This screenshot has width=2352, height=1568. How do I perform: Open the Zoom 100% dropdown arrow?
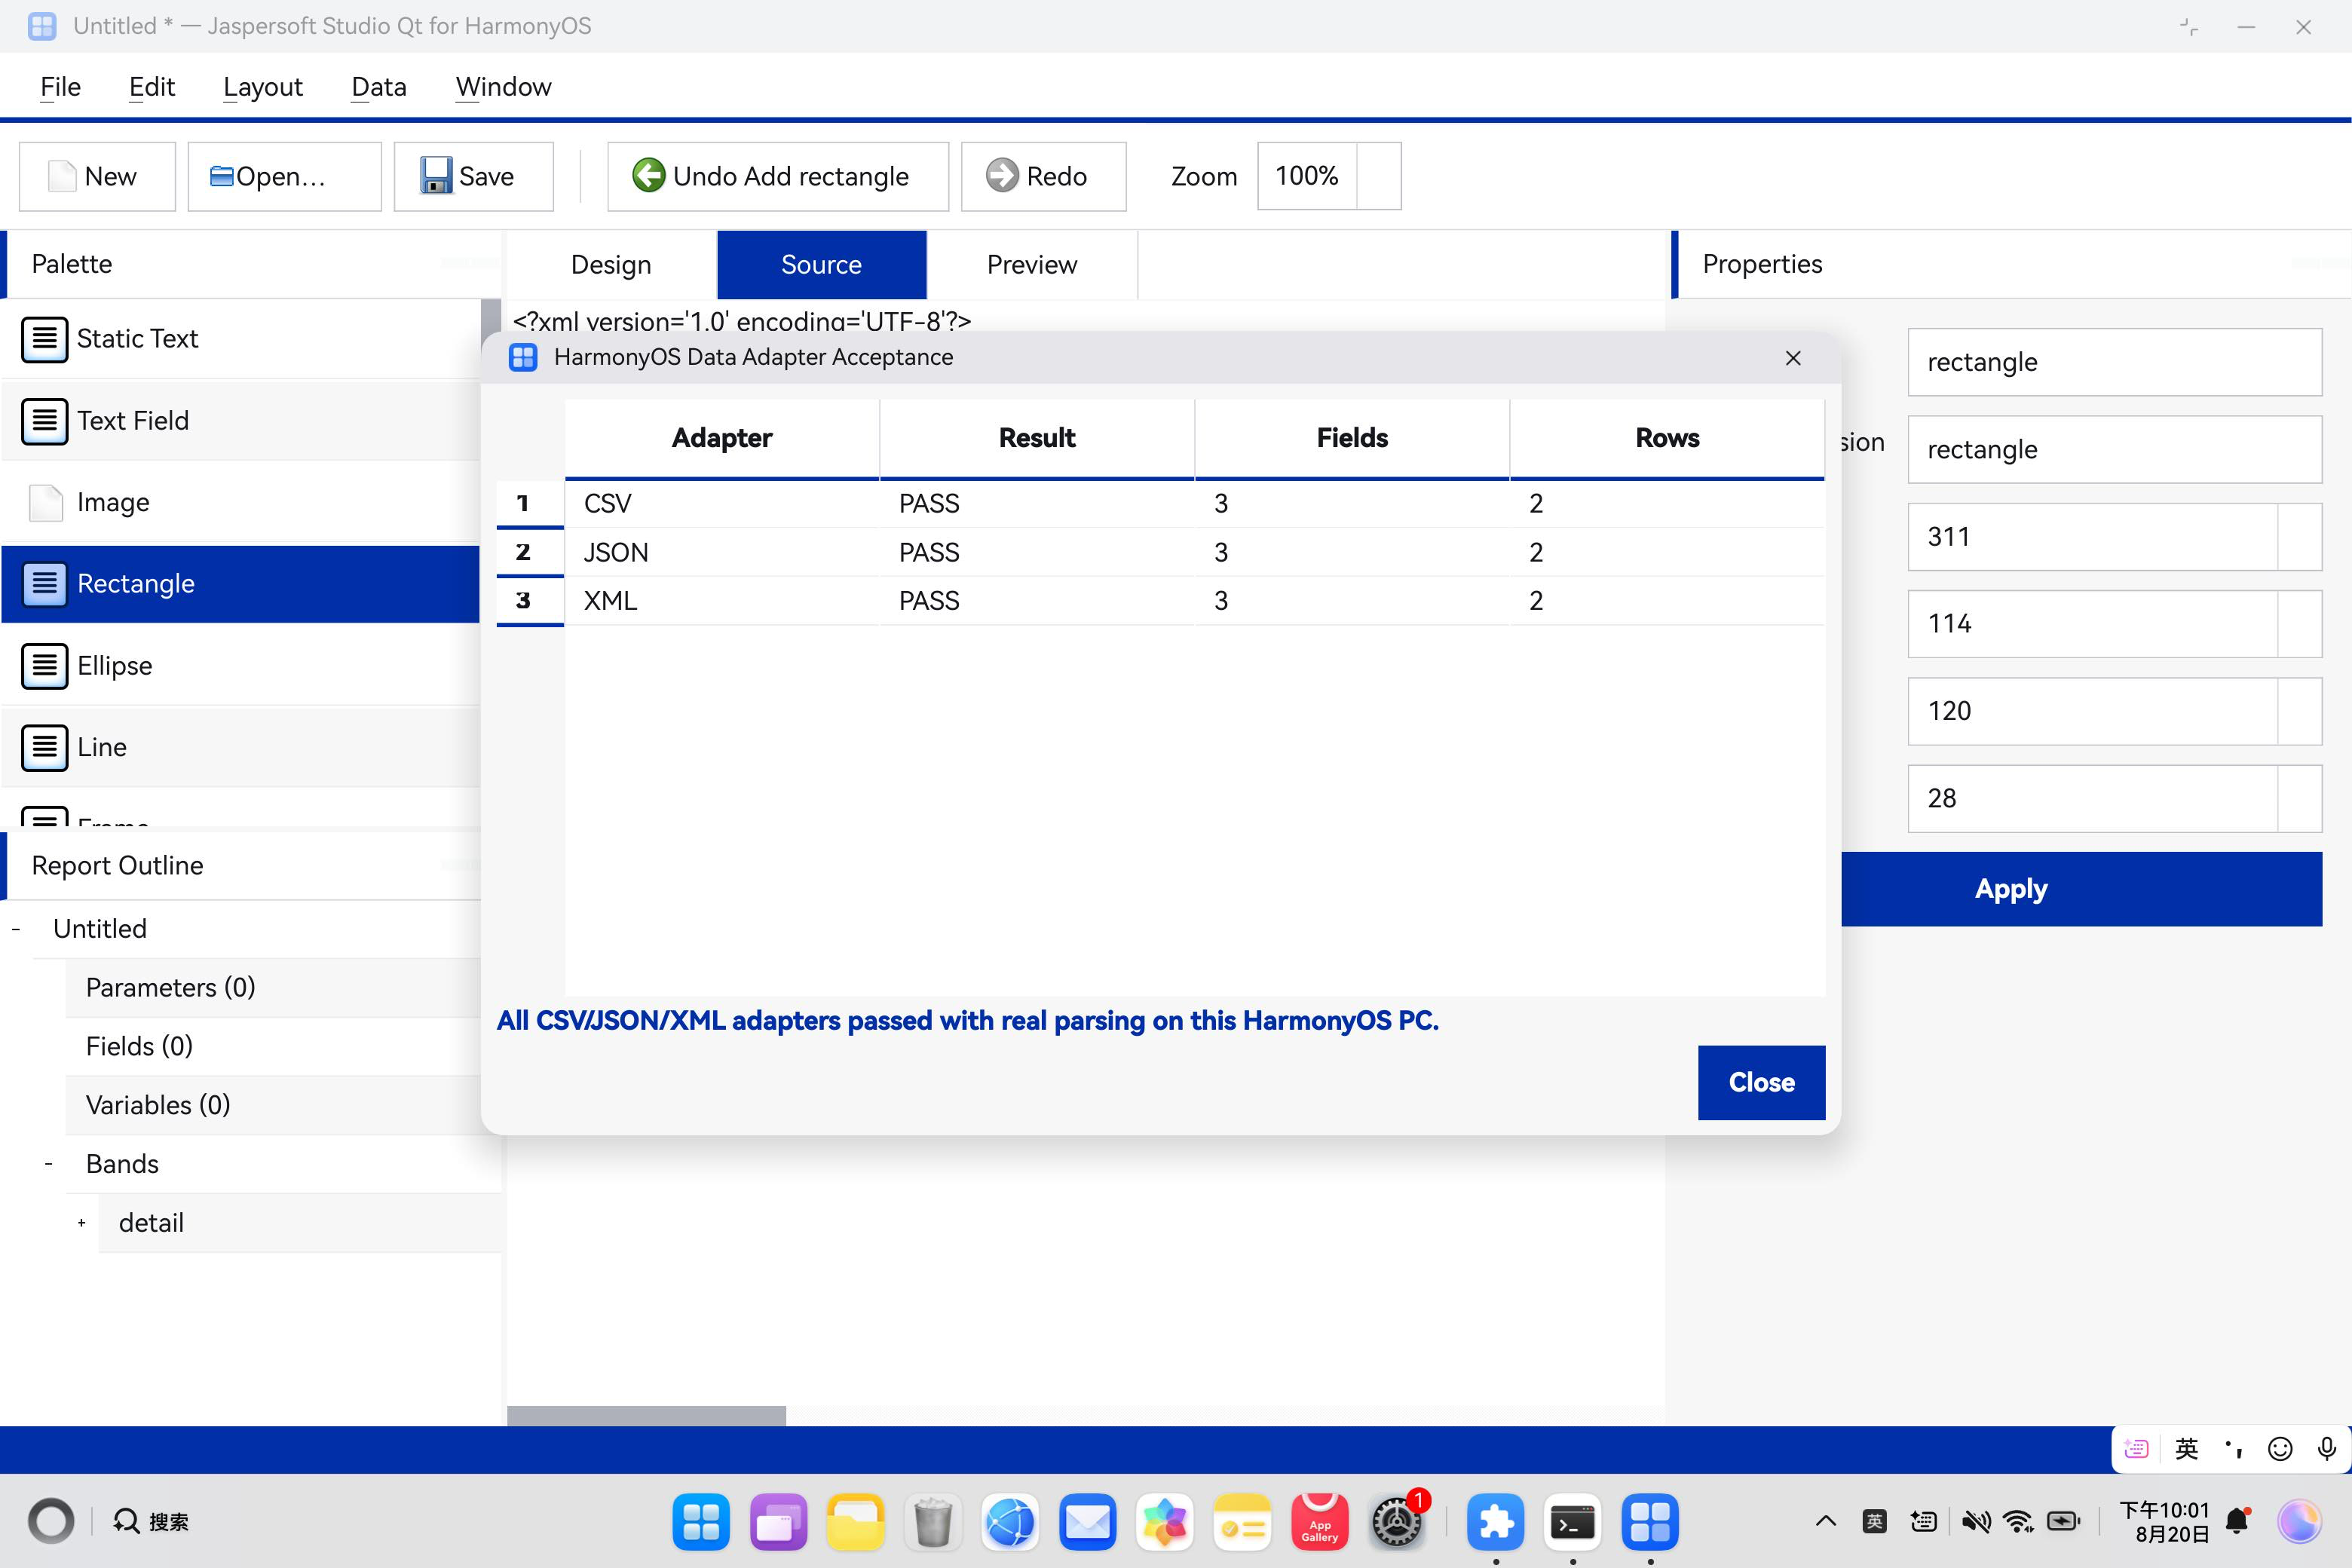(x=1379, y=176)
